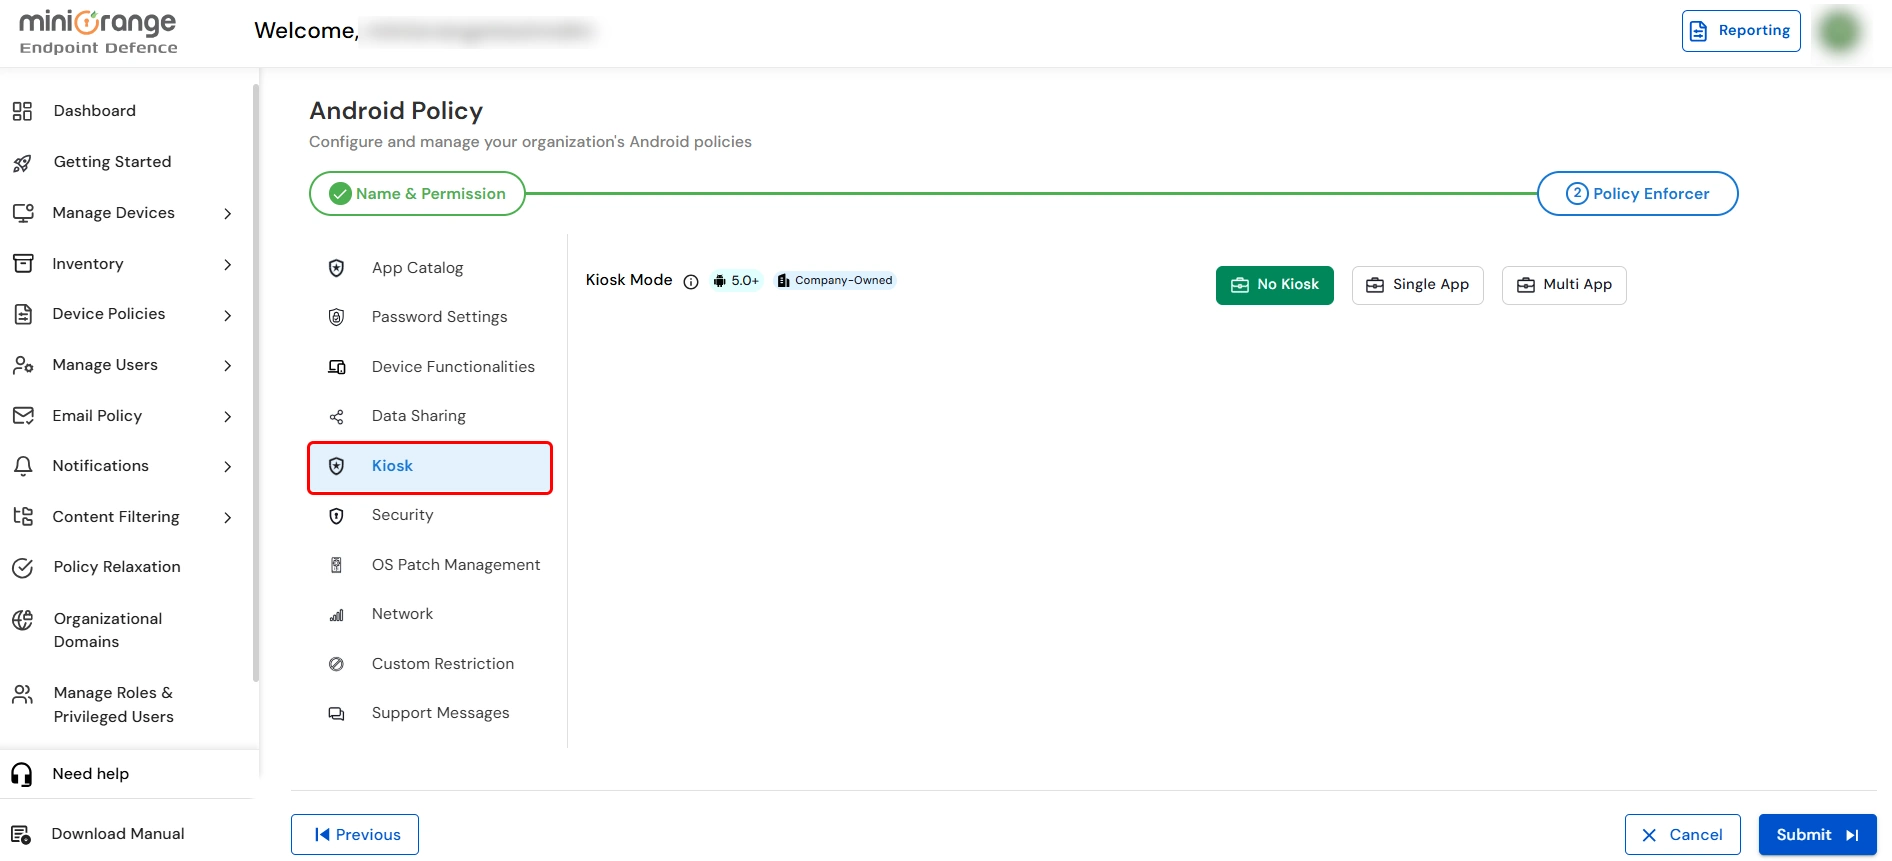
Task: Click the Password Settings lock shield icon
Action: tap(337, 317)
